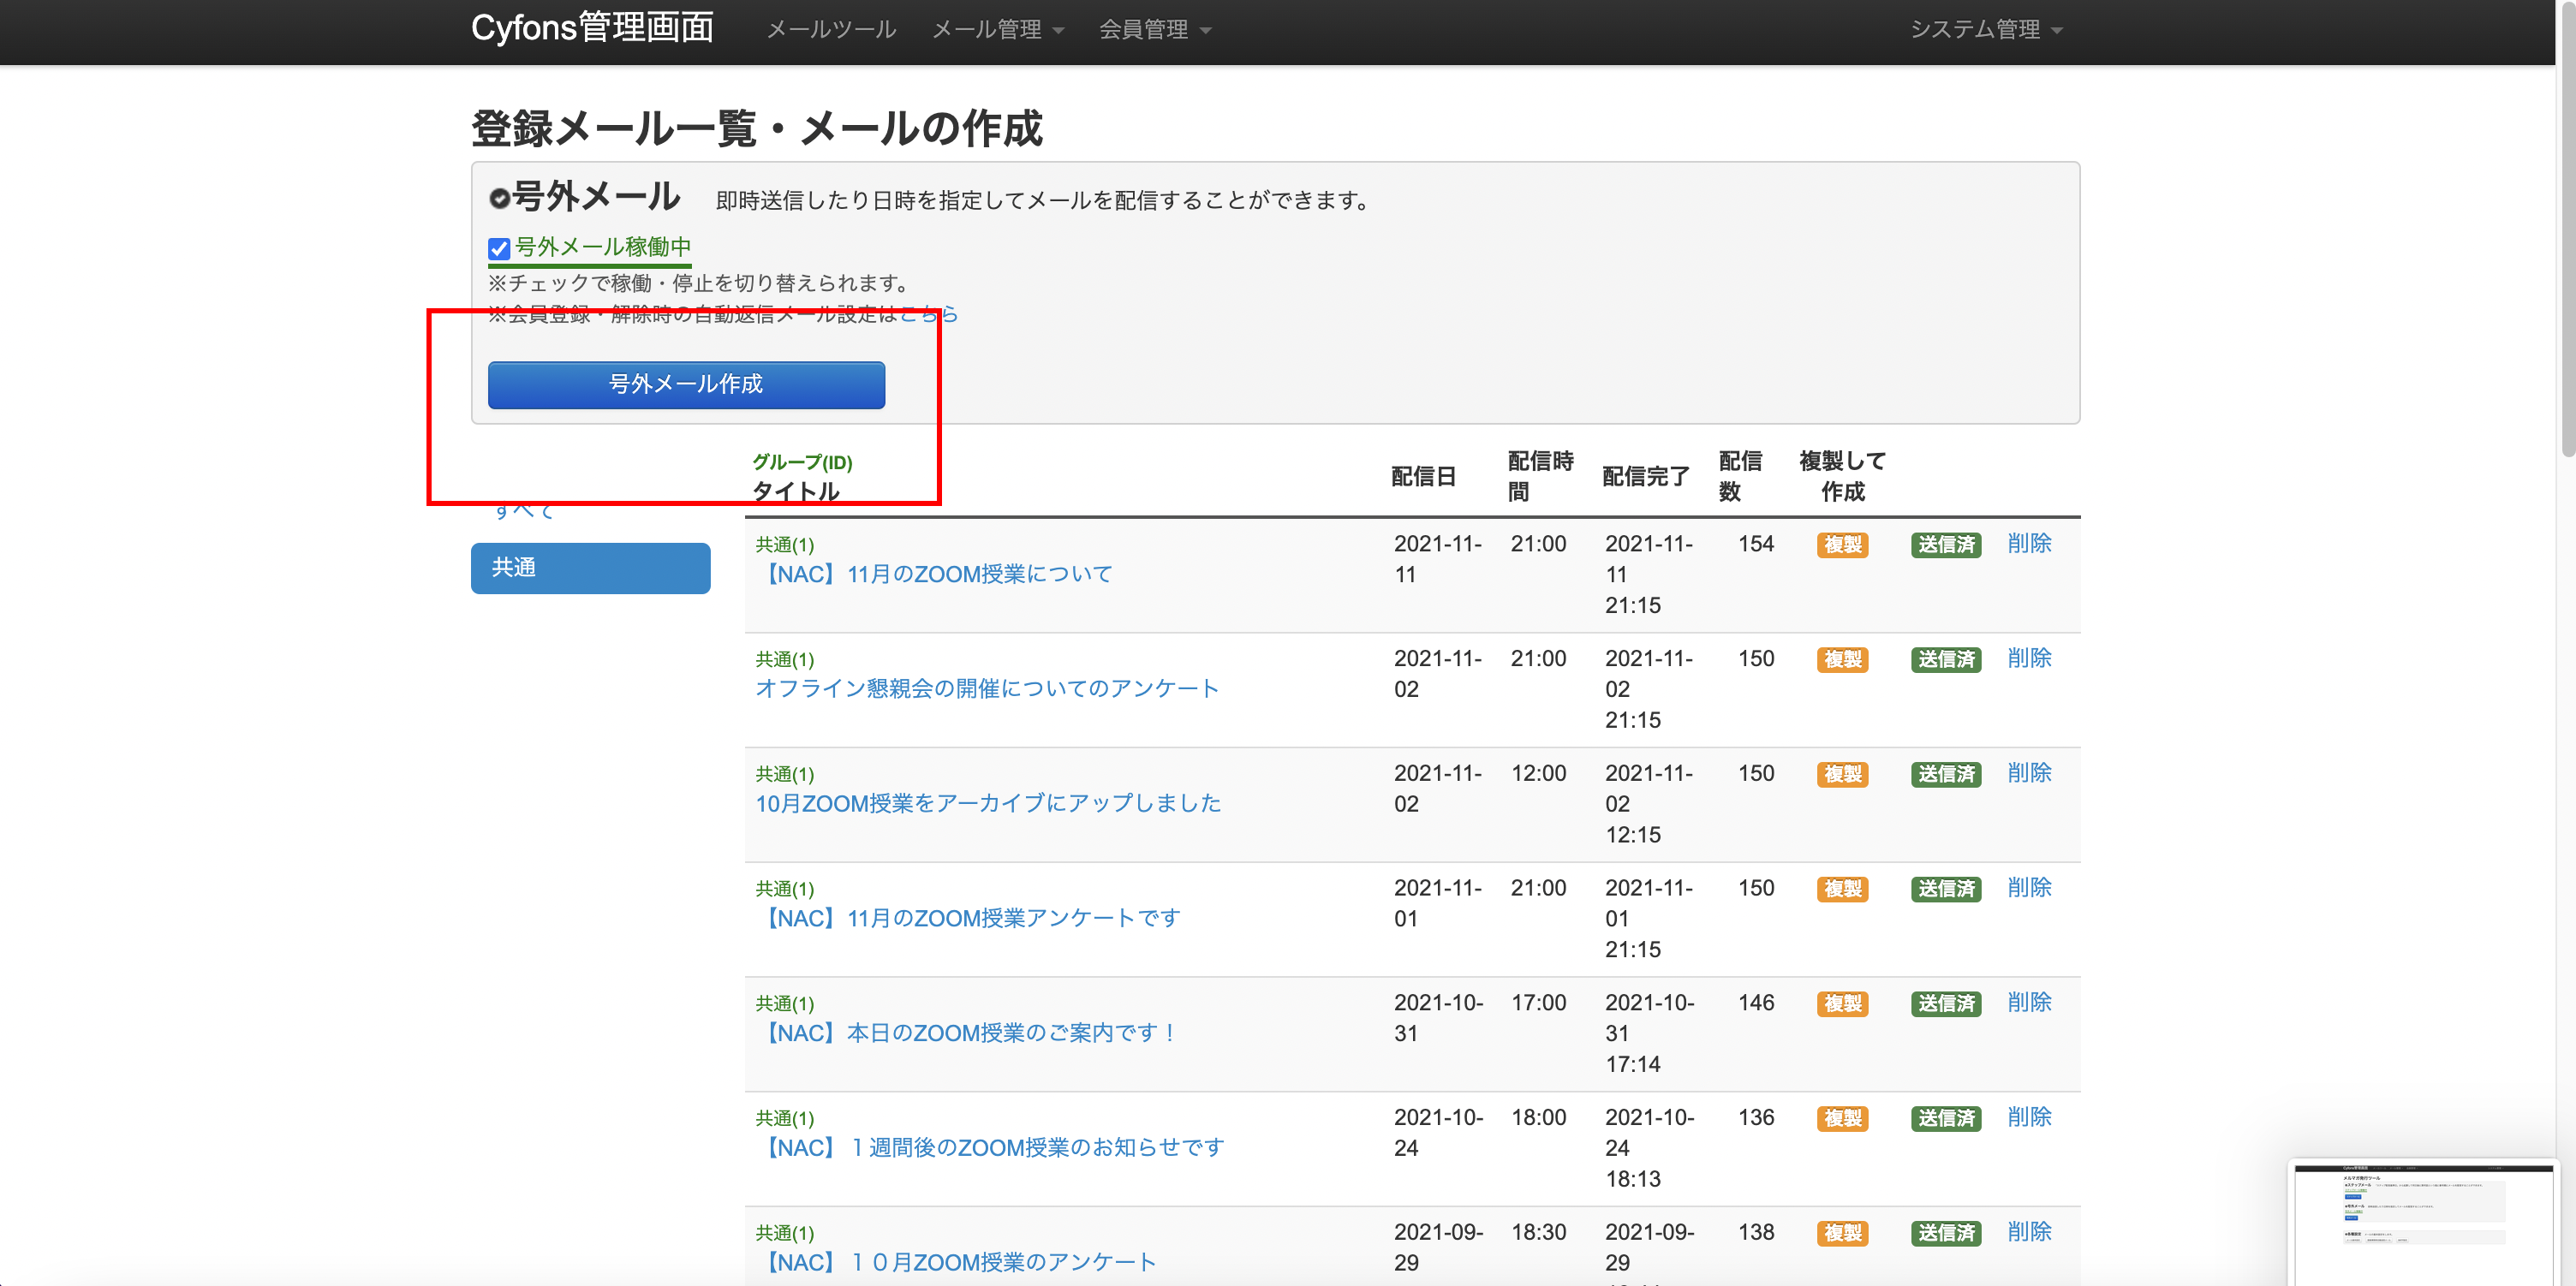Screen dimensions: 2576x1286
Task: Click 複製 badge for 10月ZOOM授業 archive mail
Action: (1842, 774)
